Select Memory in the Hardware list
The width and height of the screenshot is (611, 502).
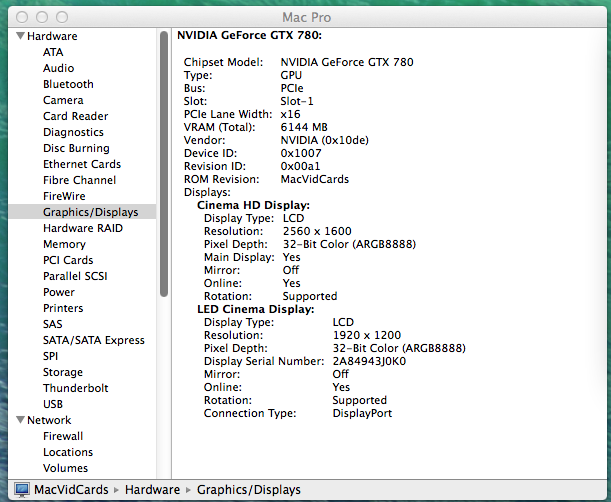click(64, 244)
